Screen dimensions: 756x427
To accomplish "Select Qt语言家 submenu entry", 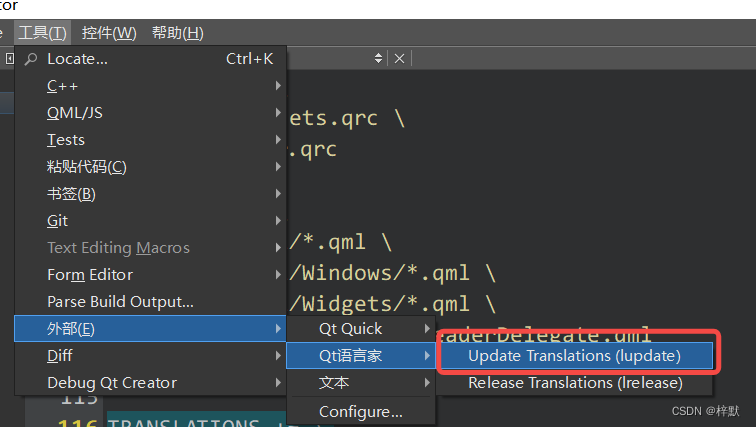I will point(361,356).
